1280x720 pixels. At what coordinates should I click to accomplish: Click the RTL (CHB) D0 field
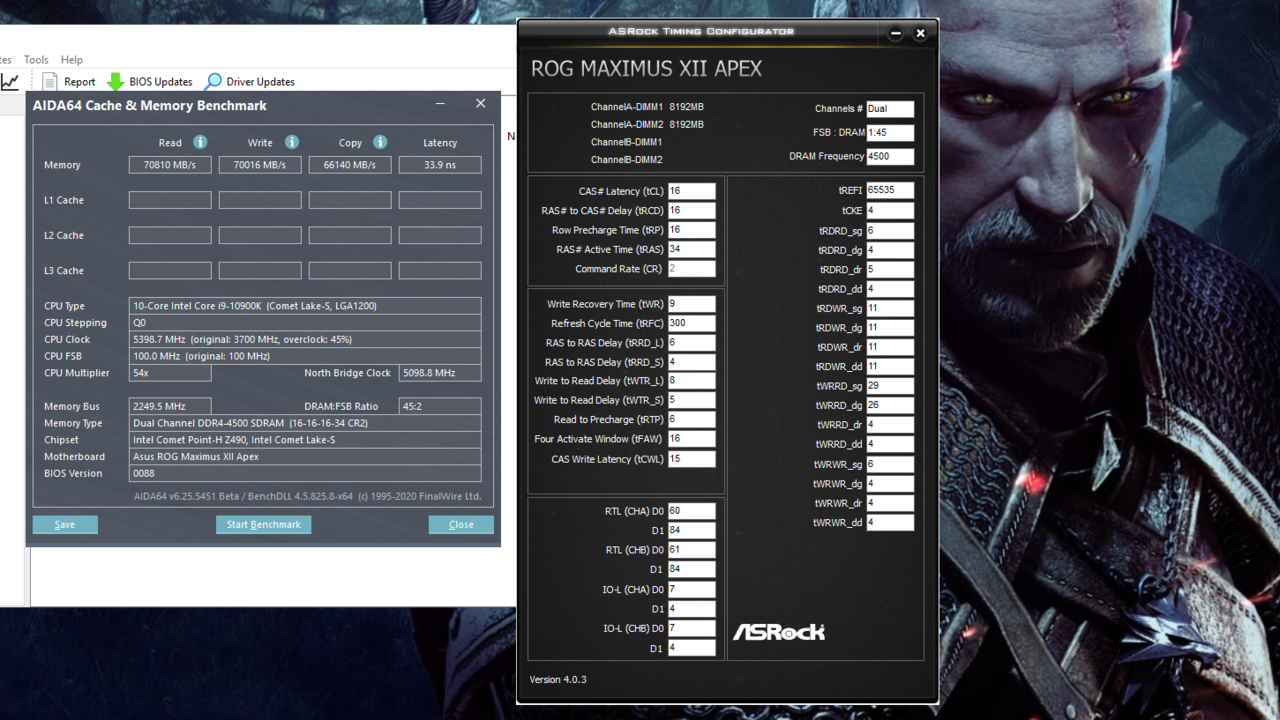coord(691,550)
